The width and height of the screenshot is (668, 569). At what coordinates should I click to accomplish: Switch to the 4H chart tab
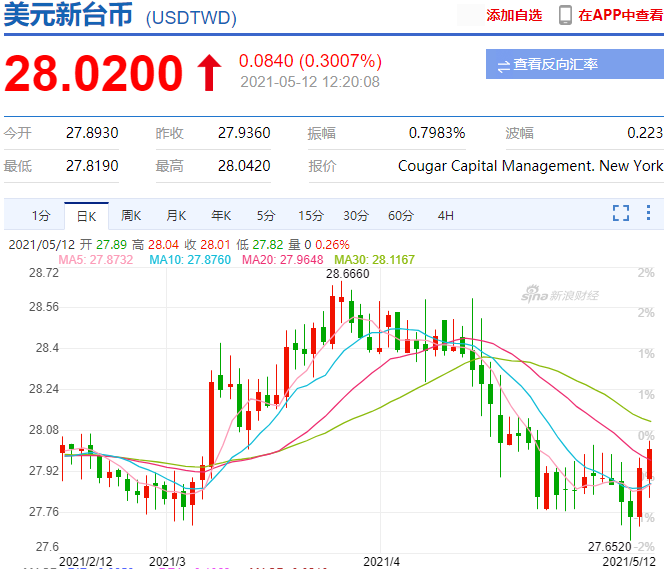coord(446,215)
